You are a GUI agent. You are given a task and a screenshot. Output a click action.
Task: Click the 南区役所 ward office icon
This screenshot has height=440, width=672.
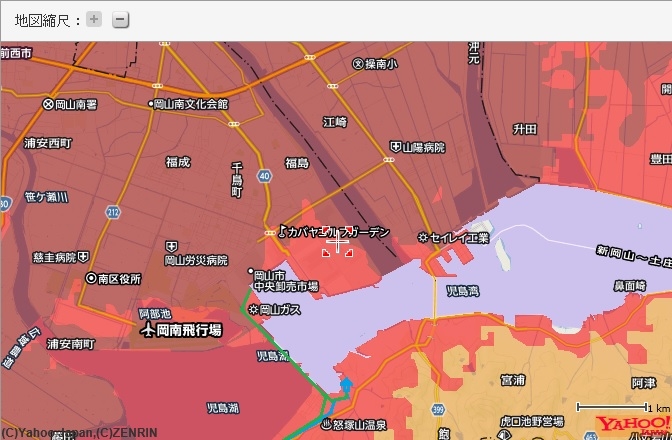click(91, 278)
